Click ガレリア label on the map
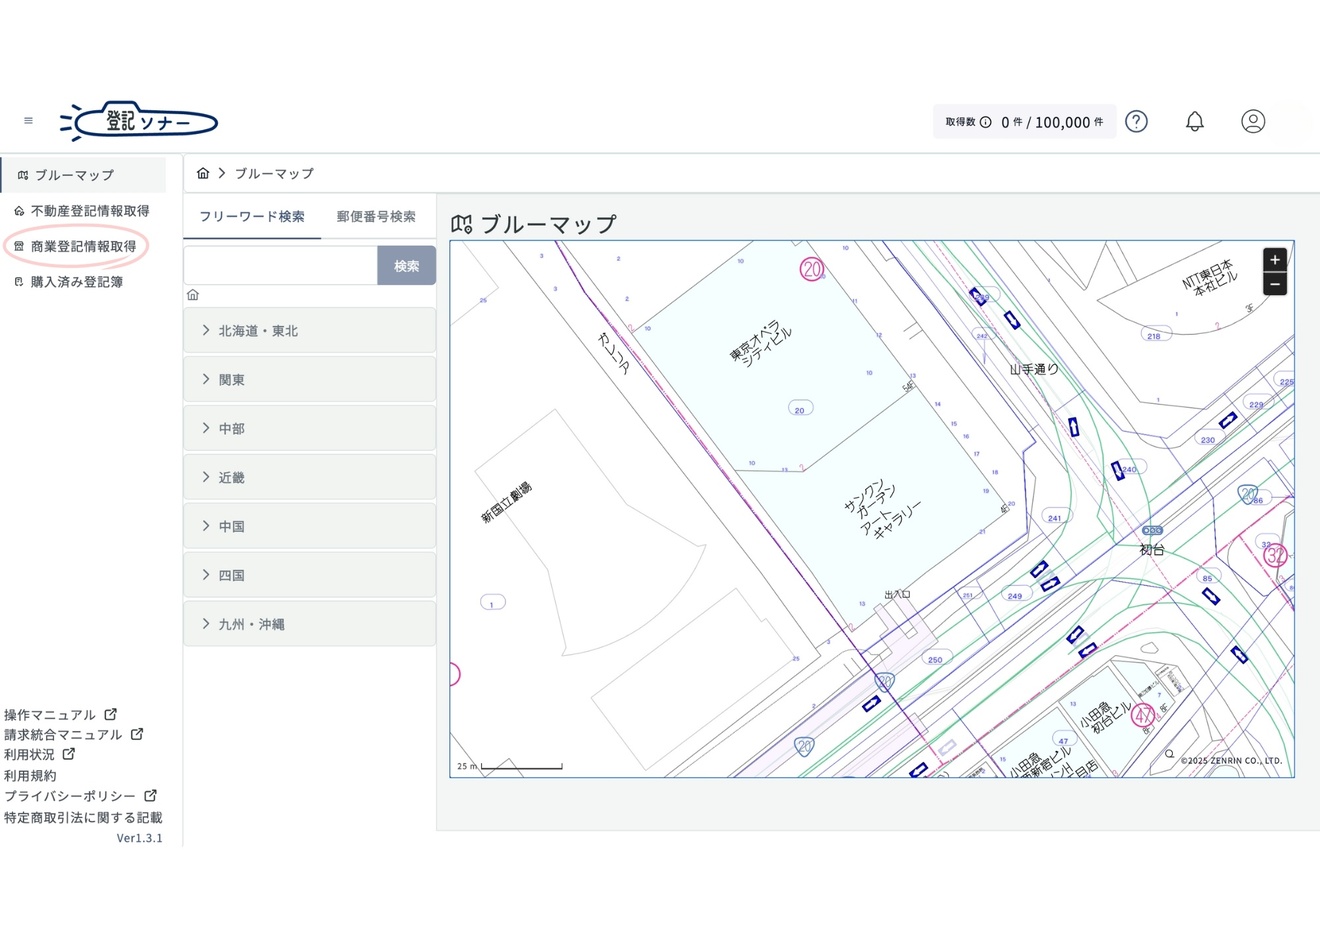 pyautogui.click(x=613, y=353)
